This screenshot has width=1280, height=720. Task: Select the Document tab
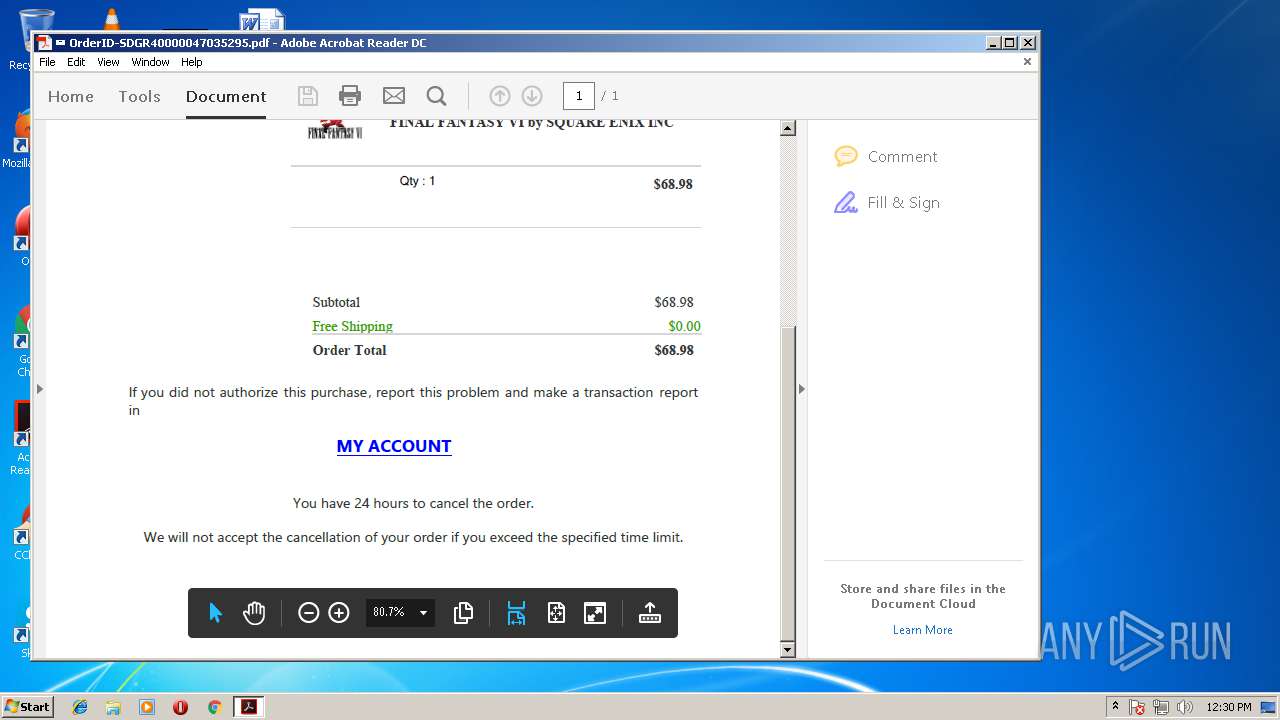226,96
